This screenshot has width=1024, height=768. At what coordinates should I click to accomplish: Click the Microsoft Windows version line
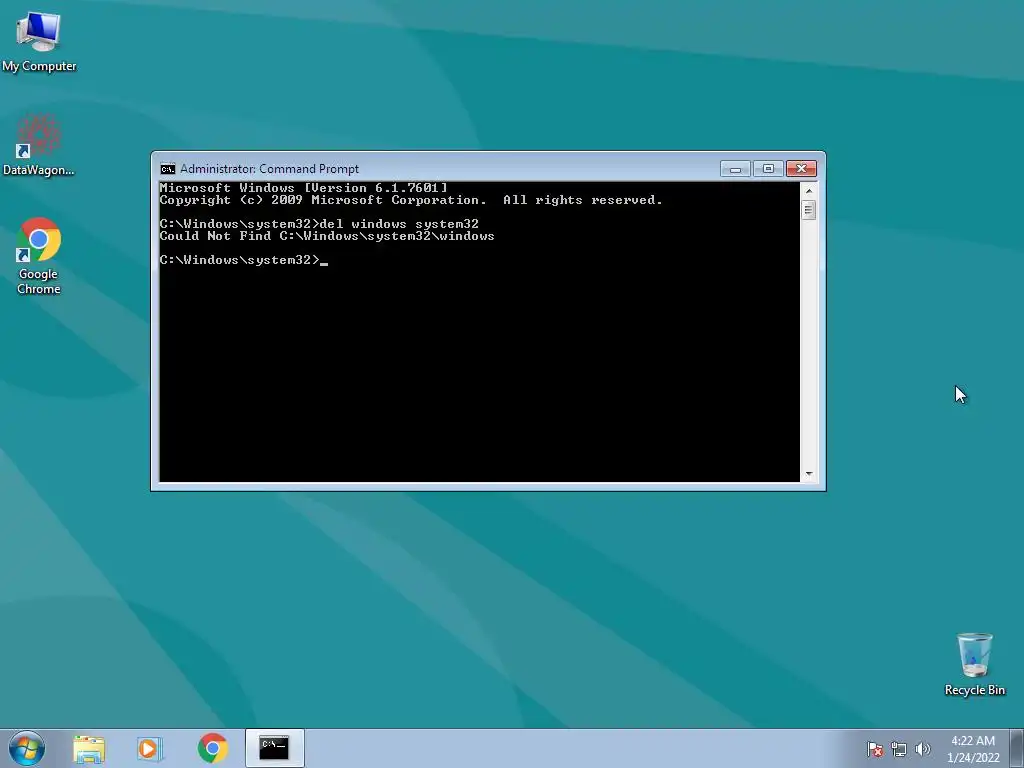coord(304,188)
